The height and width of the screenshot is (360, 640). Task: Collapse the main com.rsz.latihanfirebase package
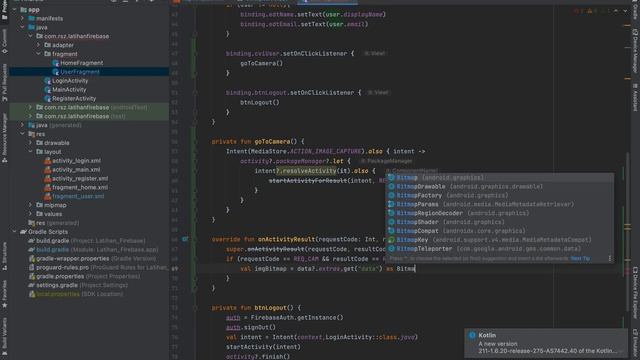pyautogui.click(x=31, y=36)
